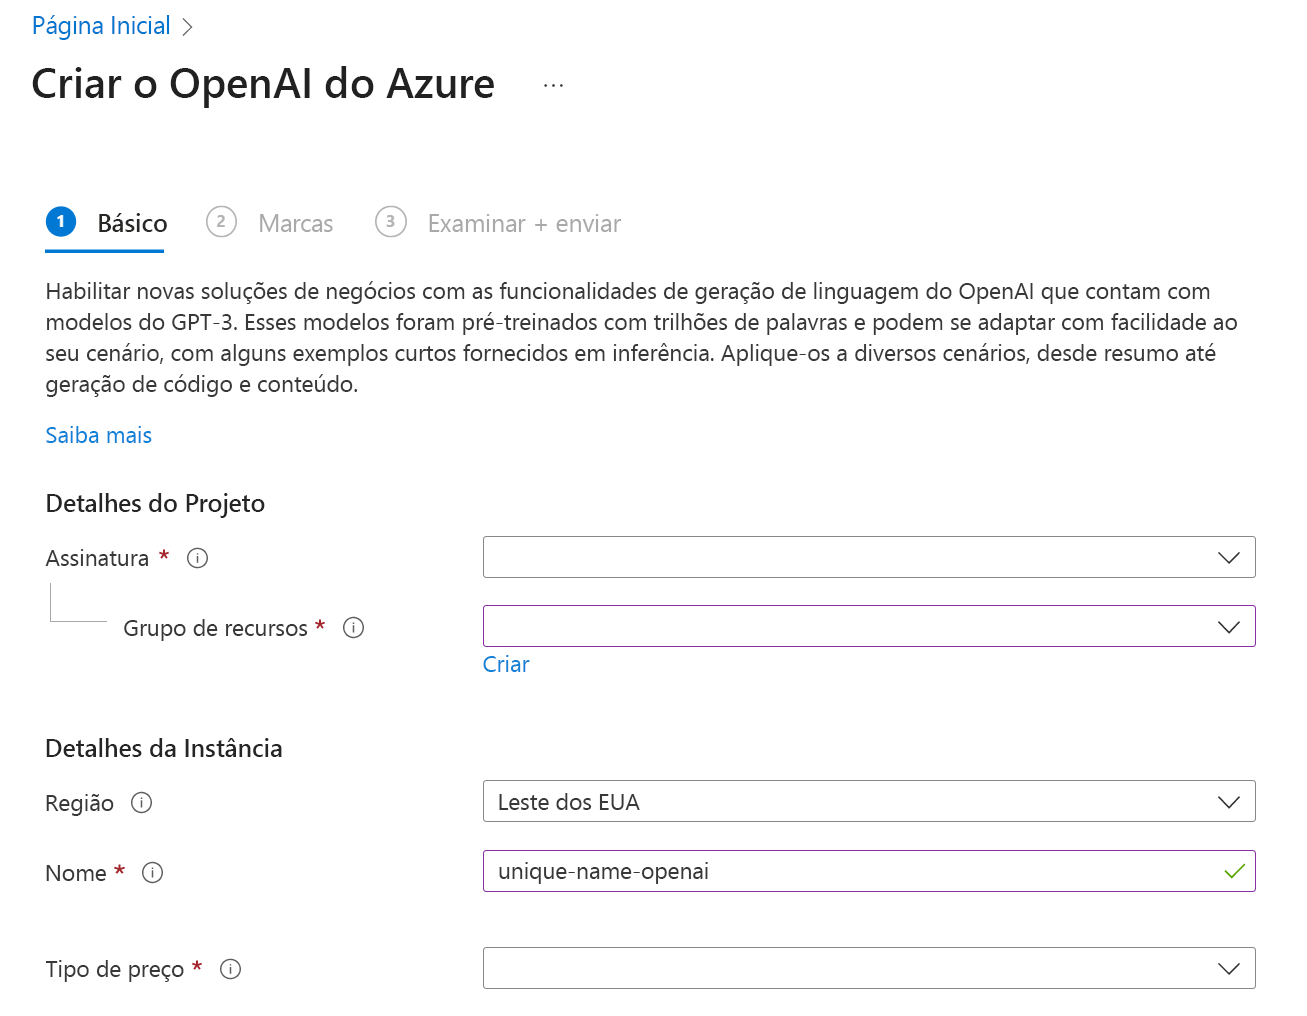1307x1016 pixels.
Task: Click the Criar link under resource group
Action: click(506, 664)
